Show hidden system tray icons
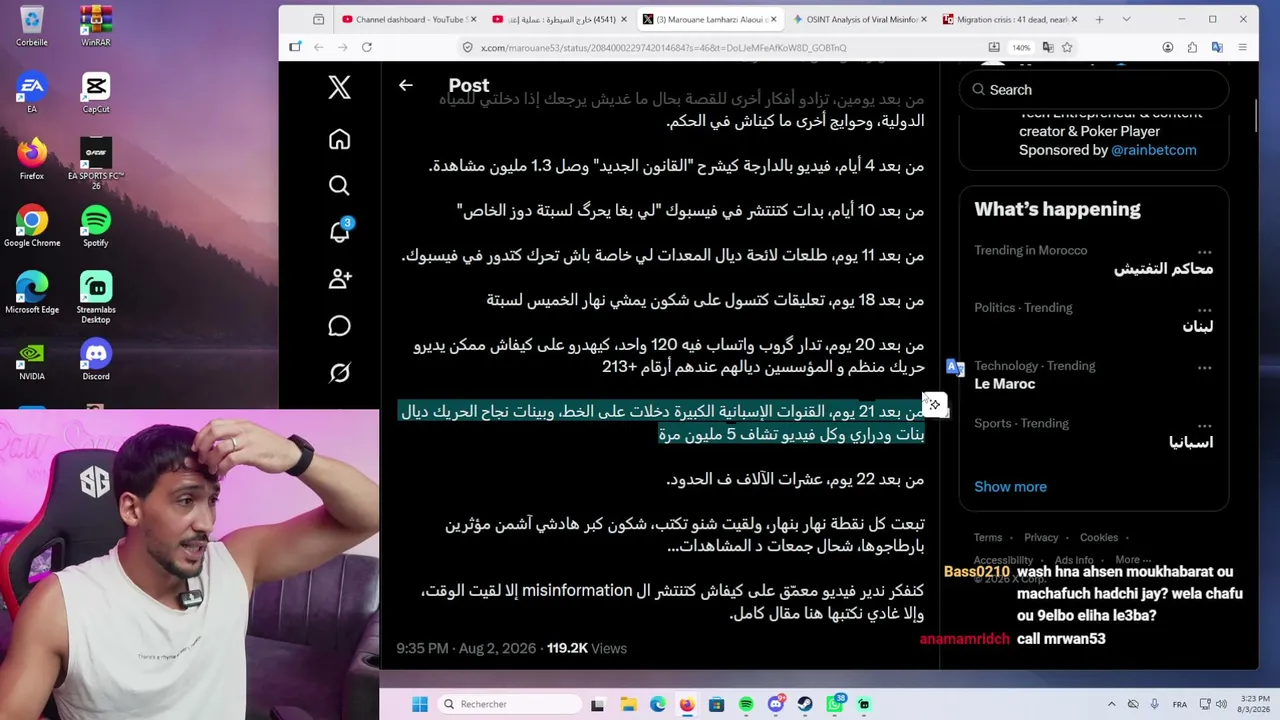This screenshot has width=1280, height=720. pos(1112,704)
